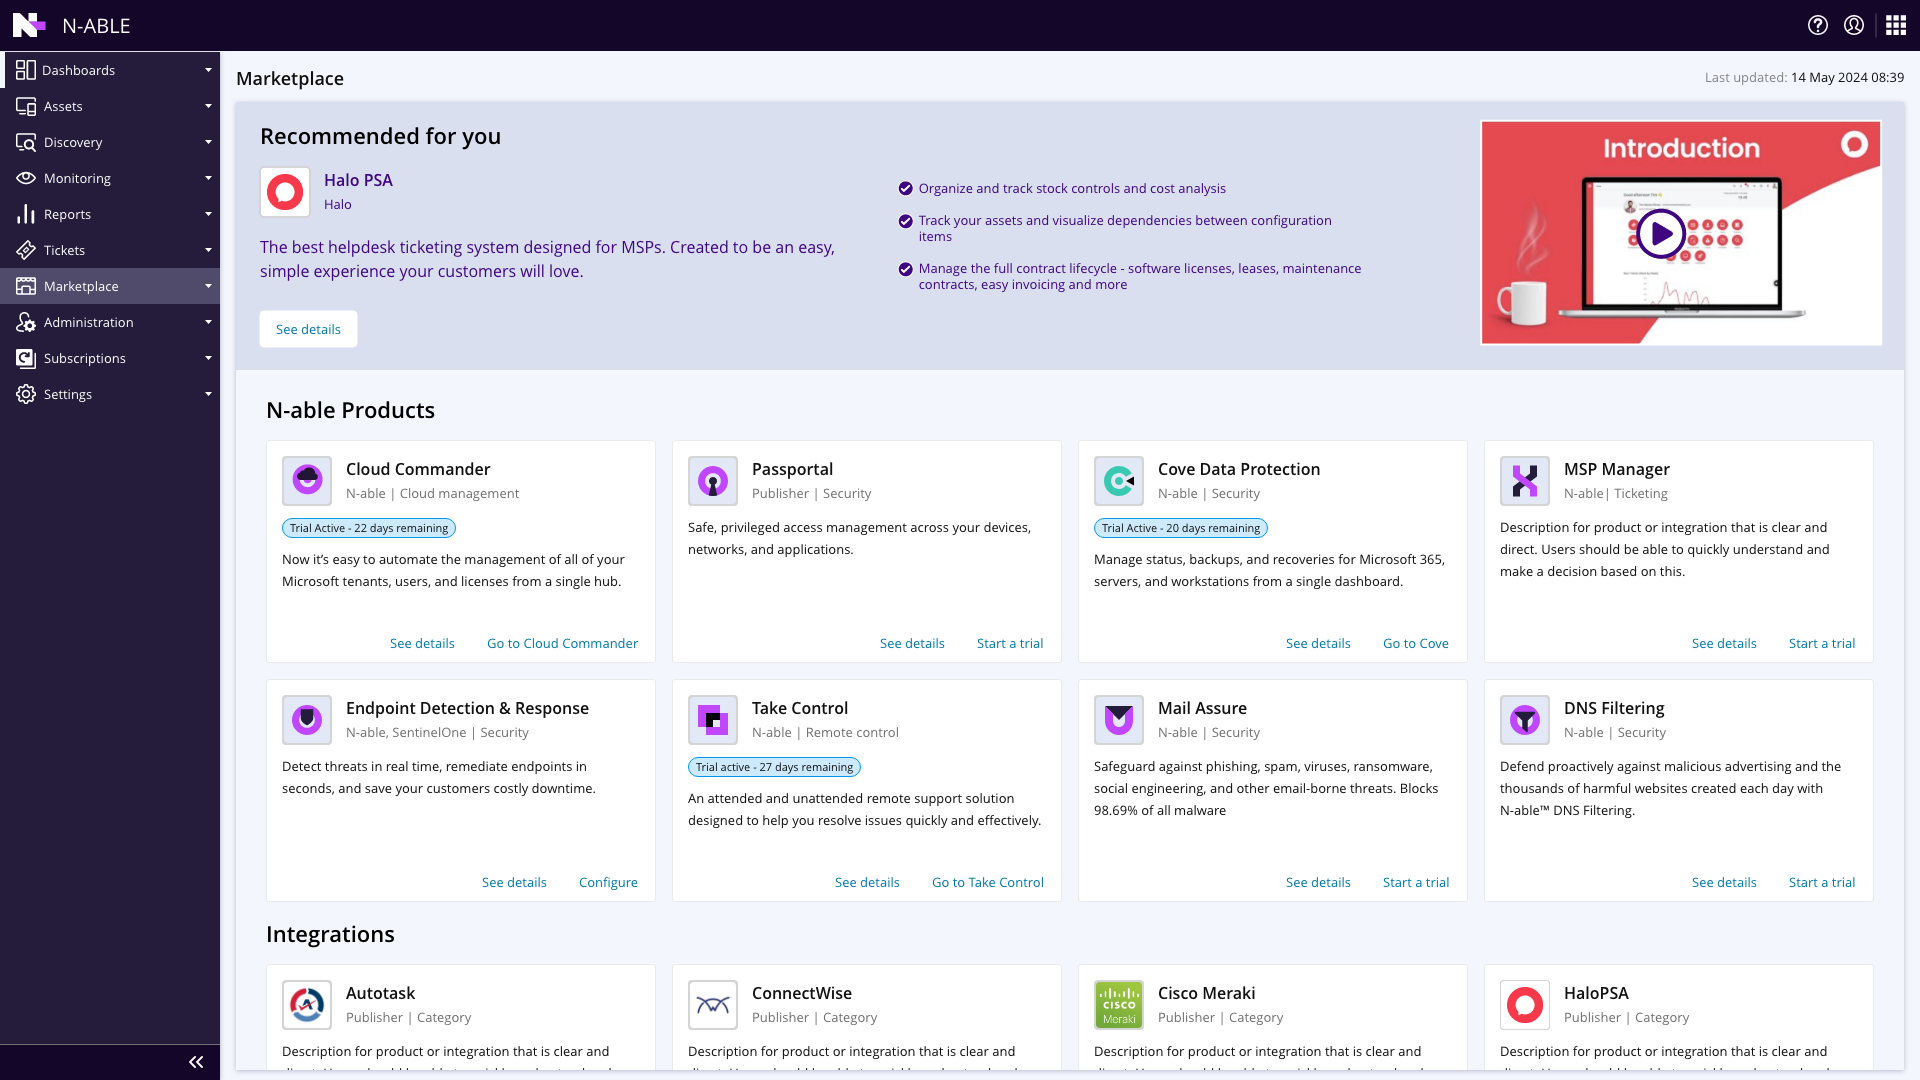Expand the Tickets menu arrow
The image size is (1920, 1080).
pos(208,250)
